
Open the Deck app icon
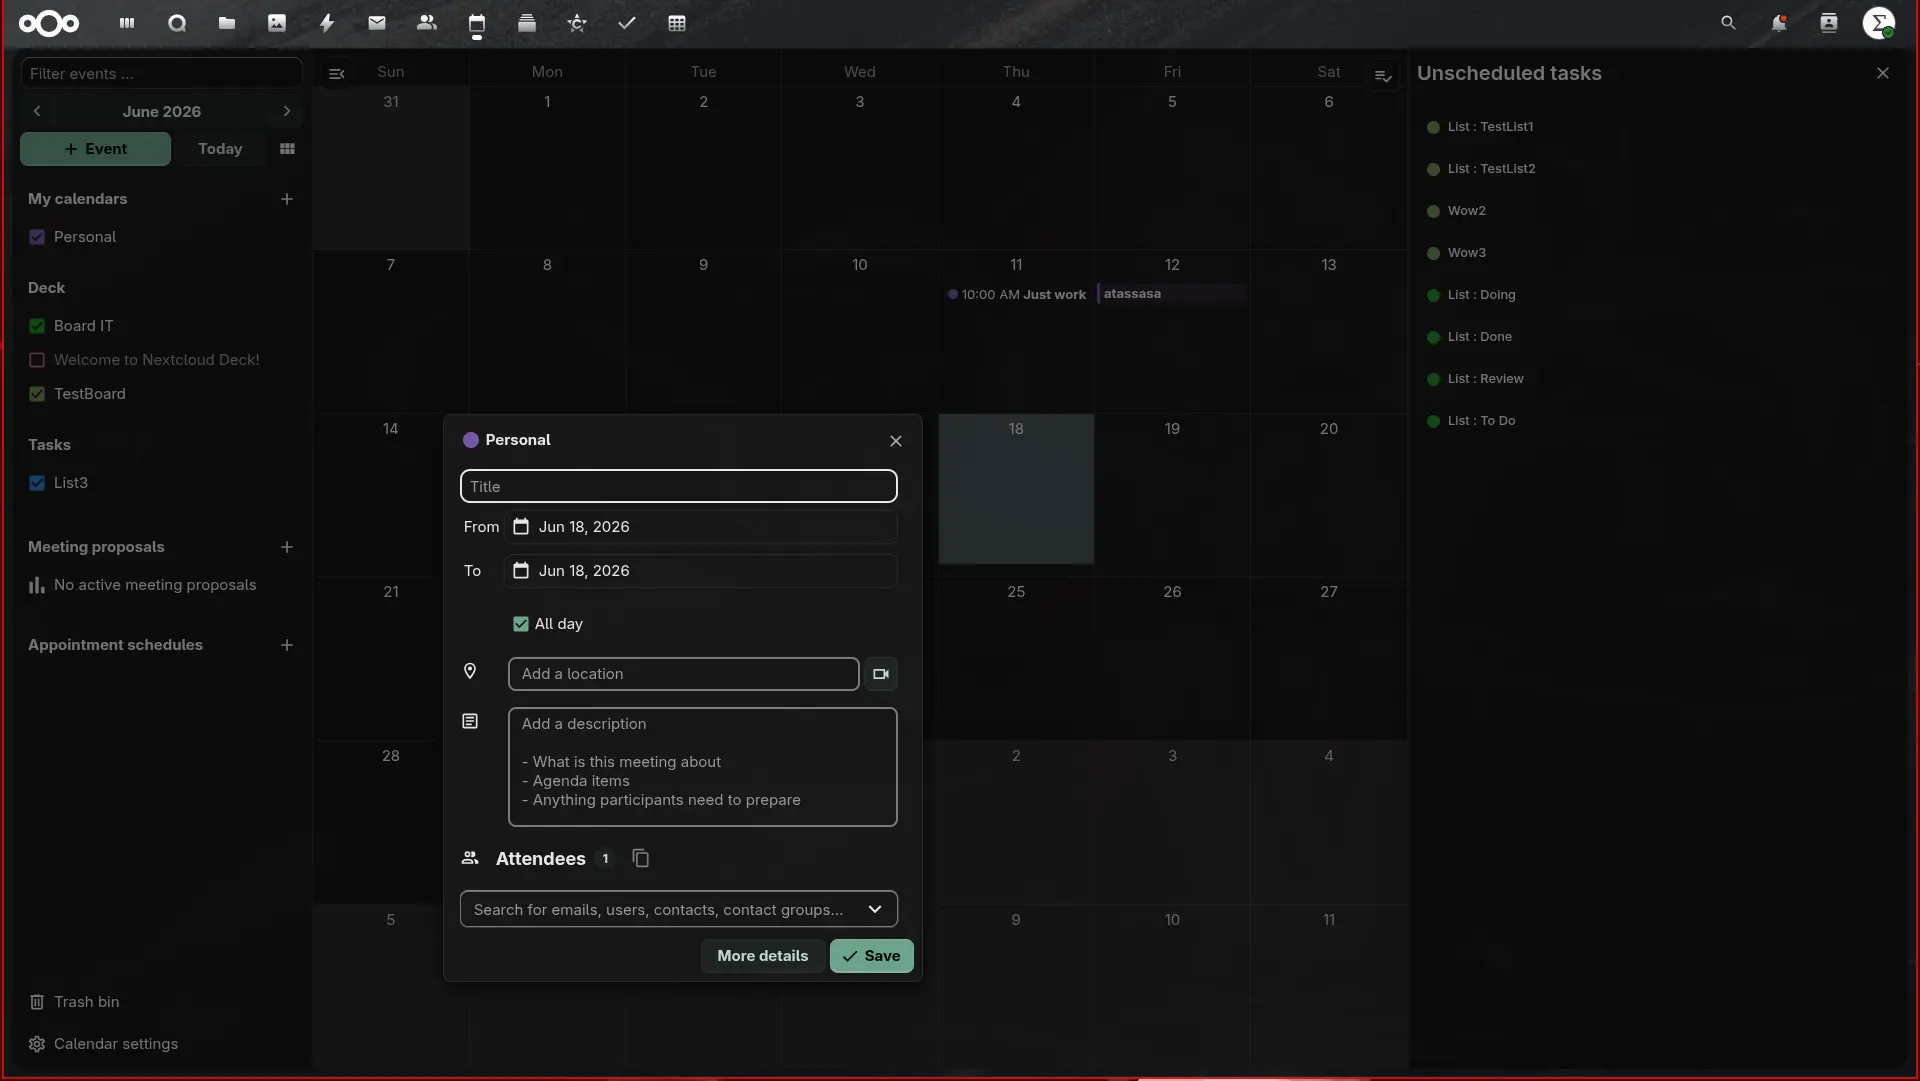527,23
